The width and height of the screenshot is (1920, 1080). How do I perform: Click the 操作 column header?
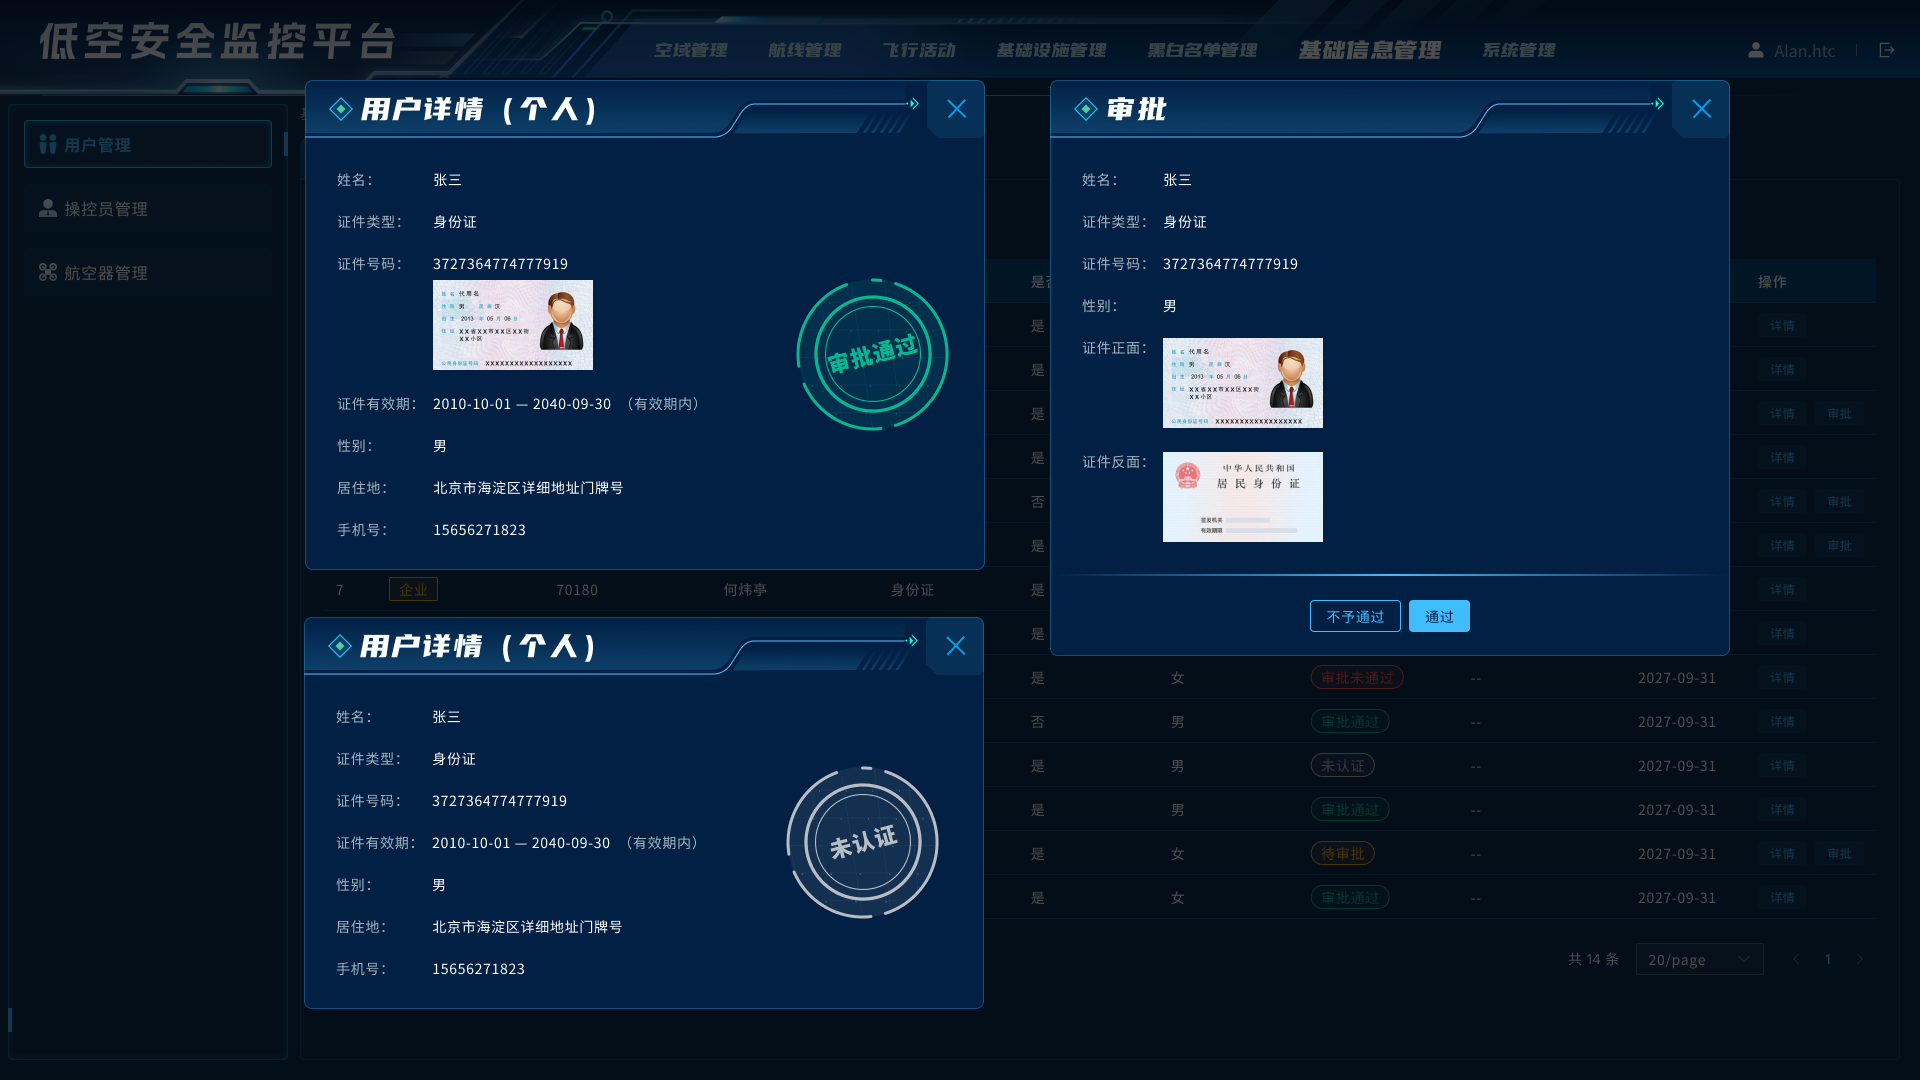(x=1772, y=282)
